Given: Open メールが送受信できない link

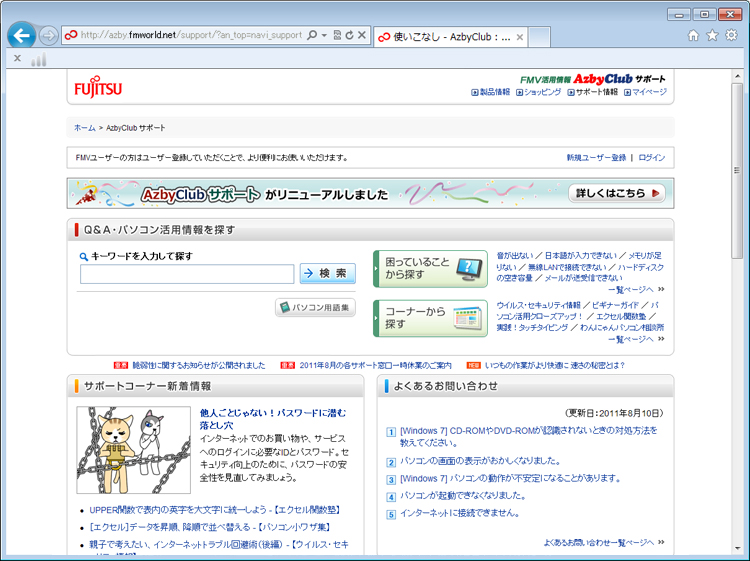Looking at the screenshot, I should click(583, 278).
